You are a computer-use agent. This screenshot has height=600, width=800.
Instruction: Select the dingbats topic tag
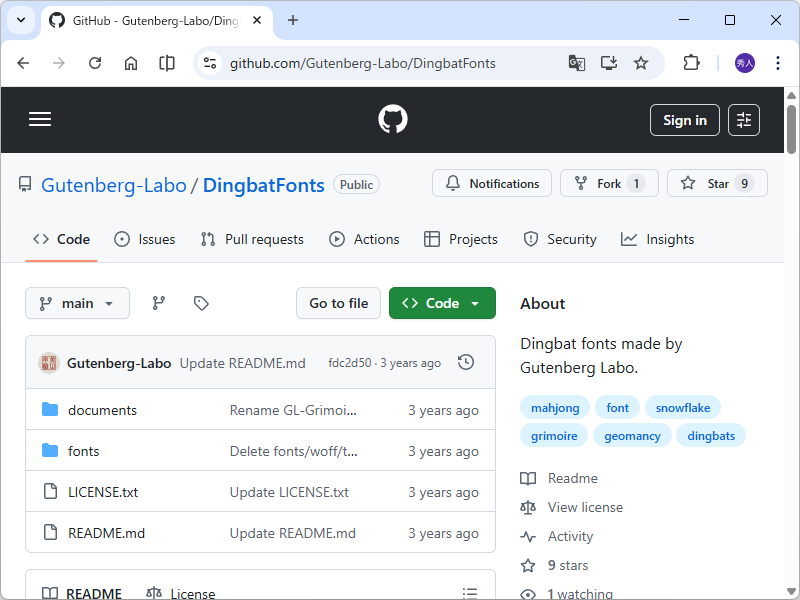(711, 436)
